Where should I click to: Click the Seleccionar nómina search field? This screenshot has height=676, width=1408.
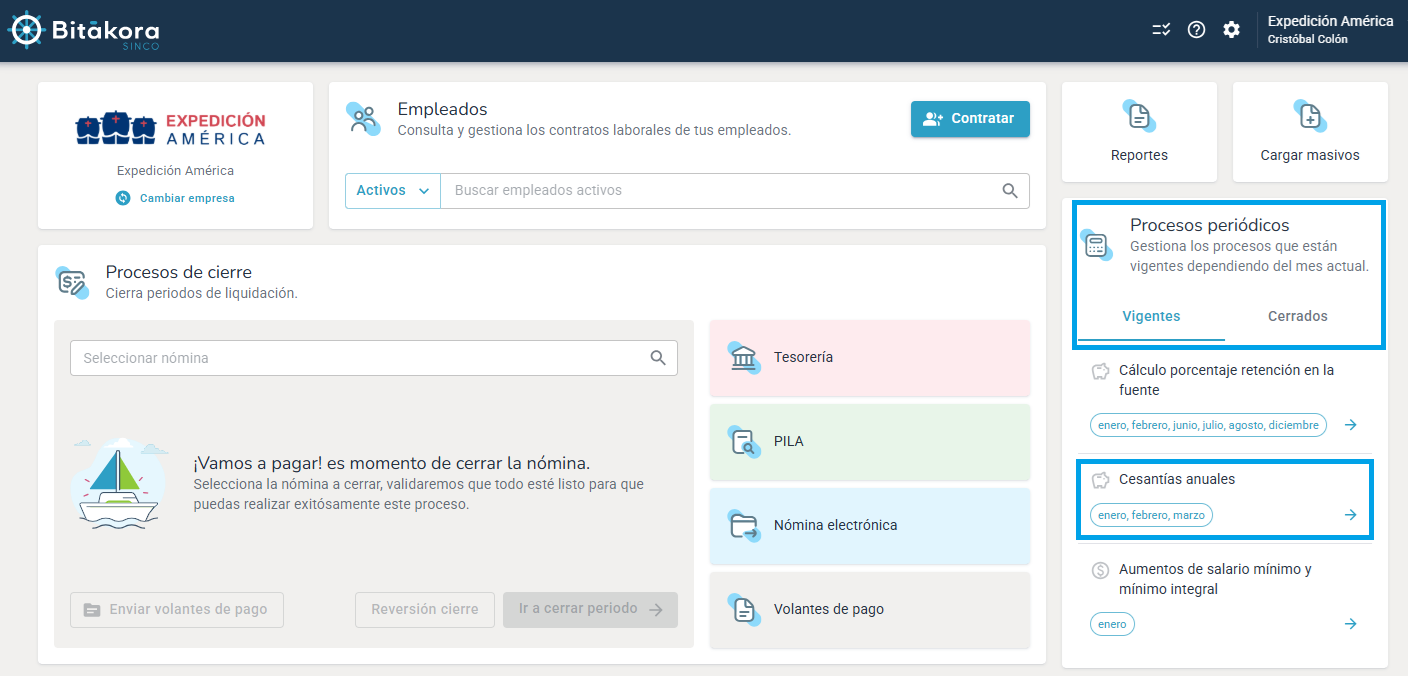370,357
